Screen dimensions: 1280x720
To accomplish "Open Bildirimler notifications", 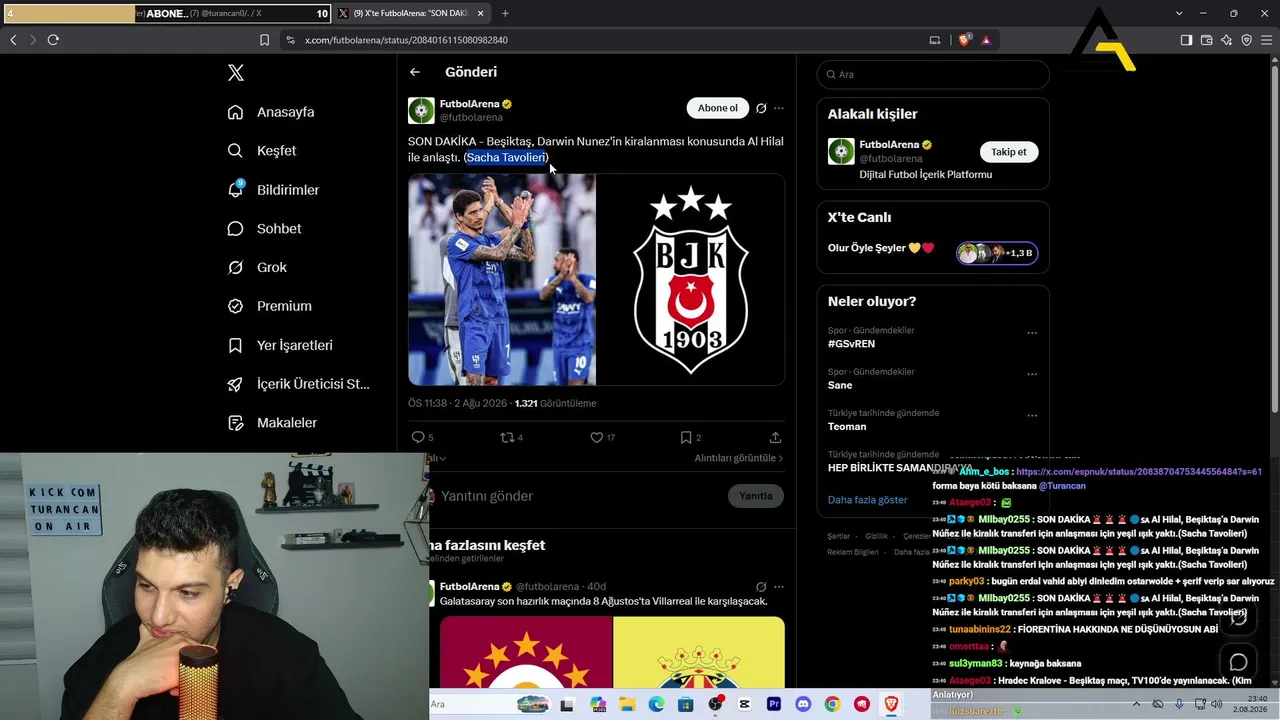I will tap(273, 190).
